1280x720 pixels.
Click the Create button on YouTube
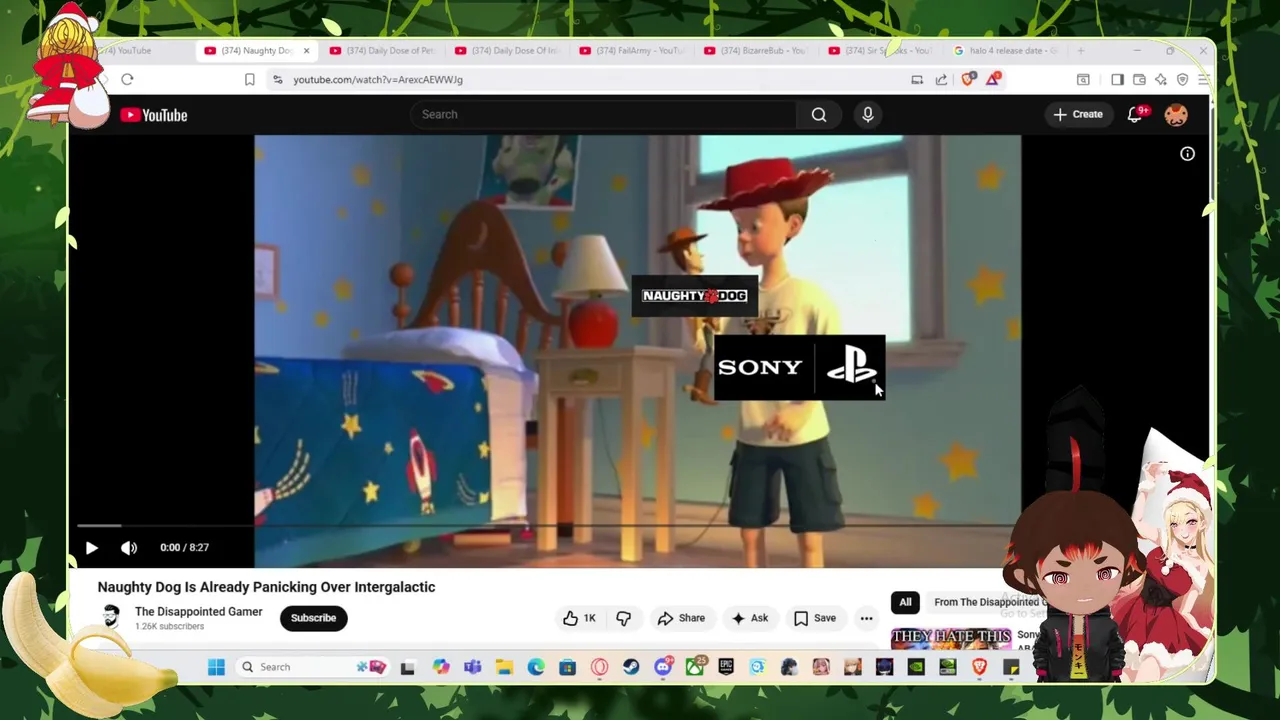(x=1078, y=115)
